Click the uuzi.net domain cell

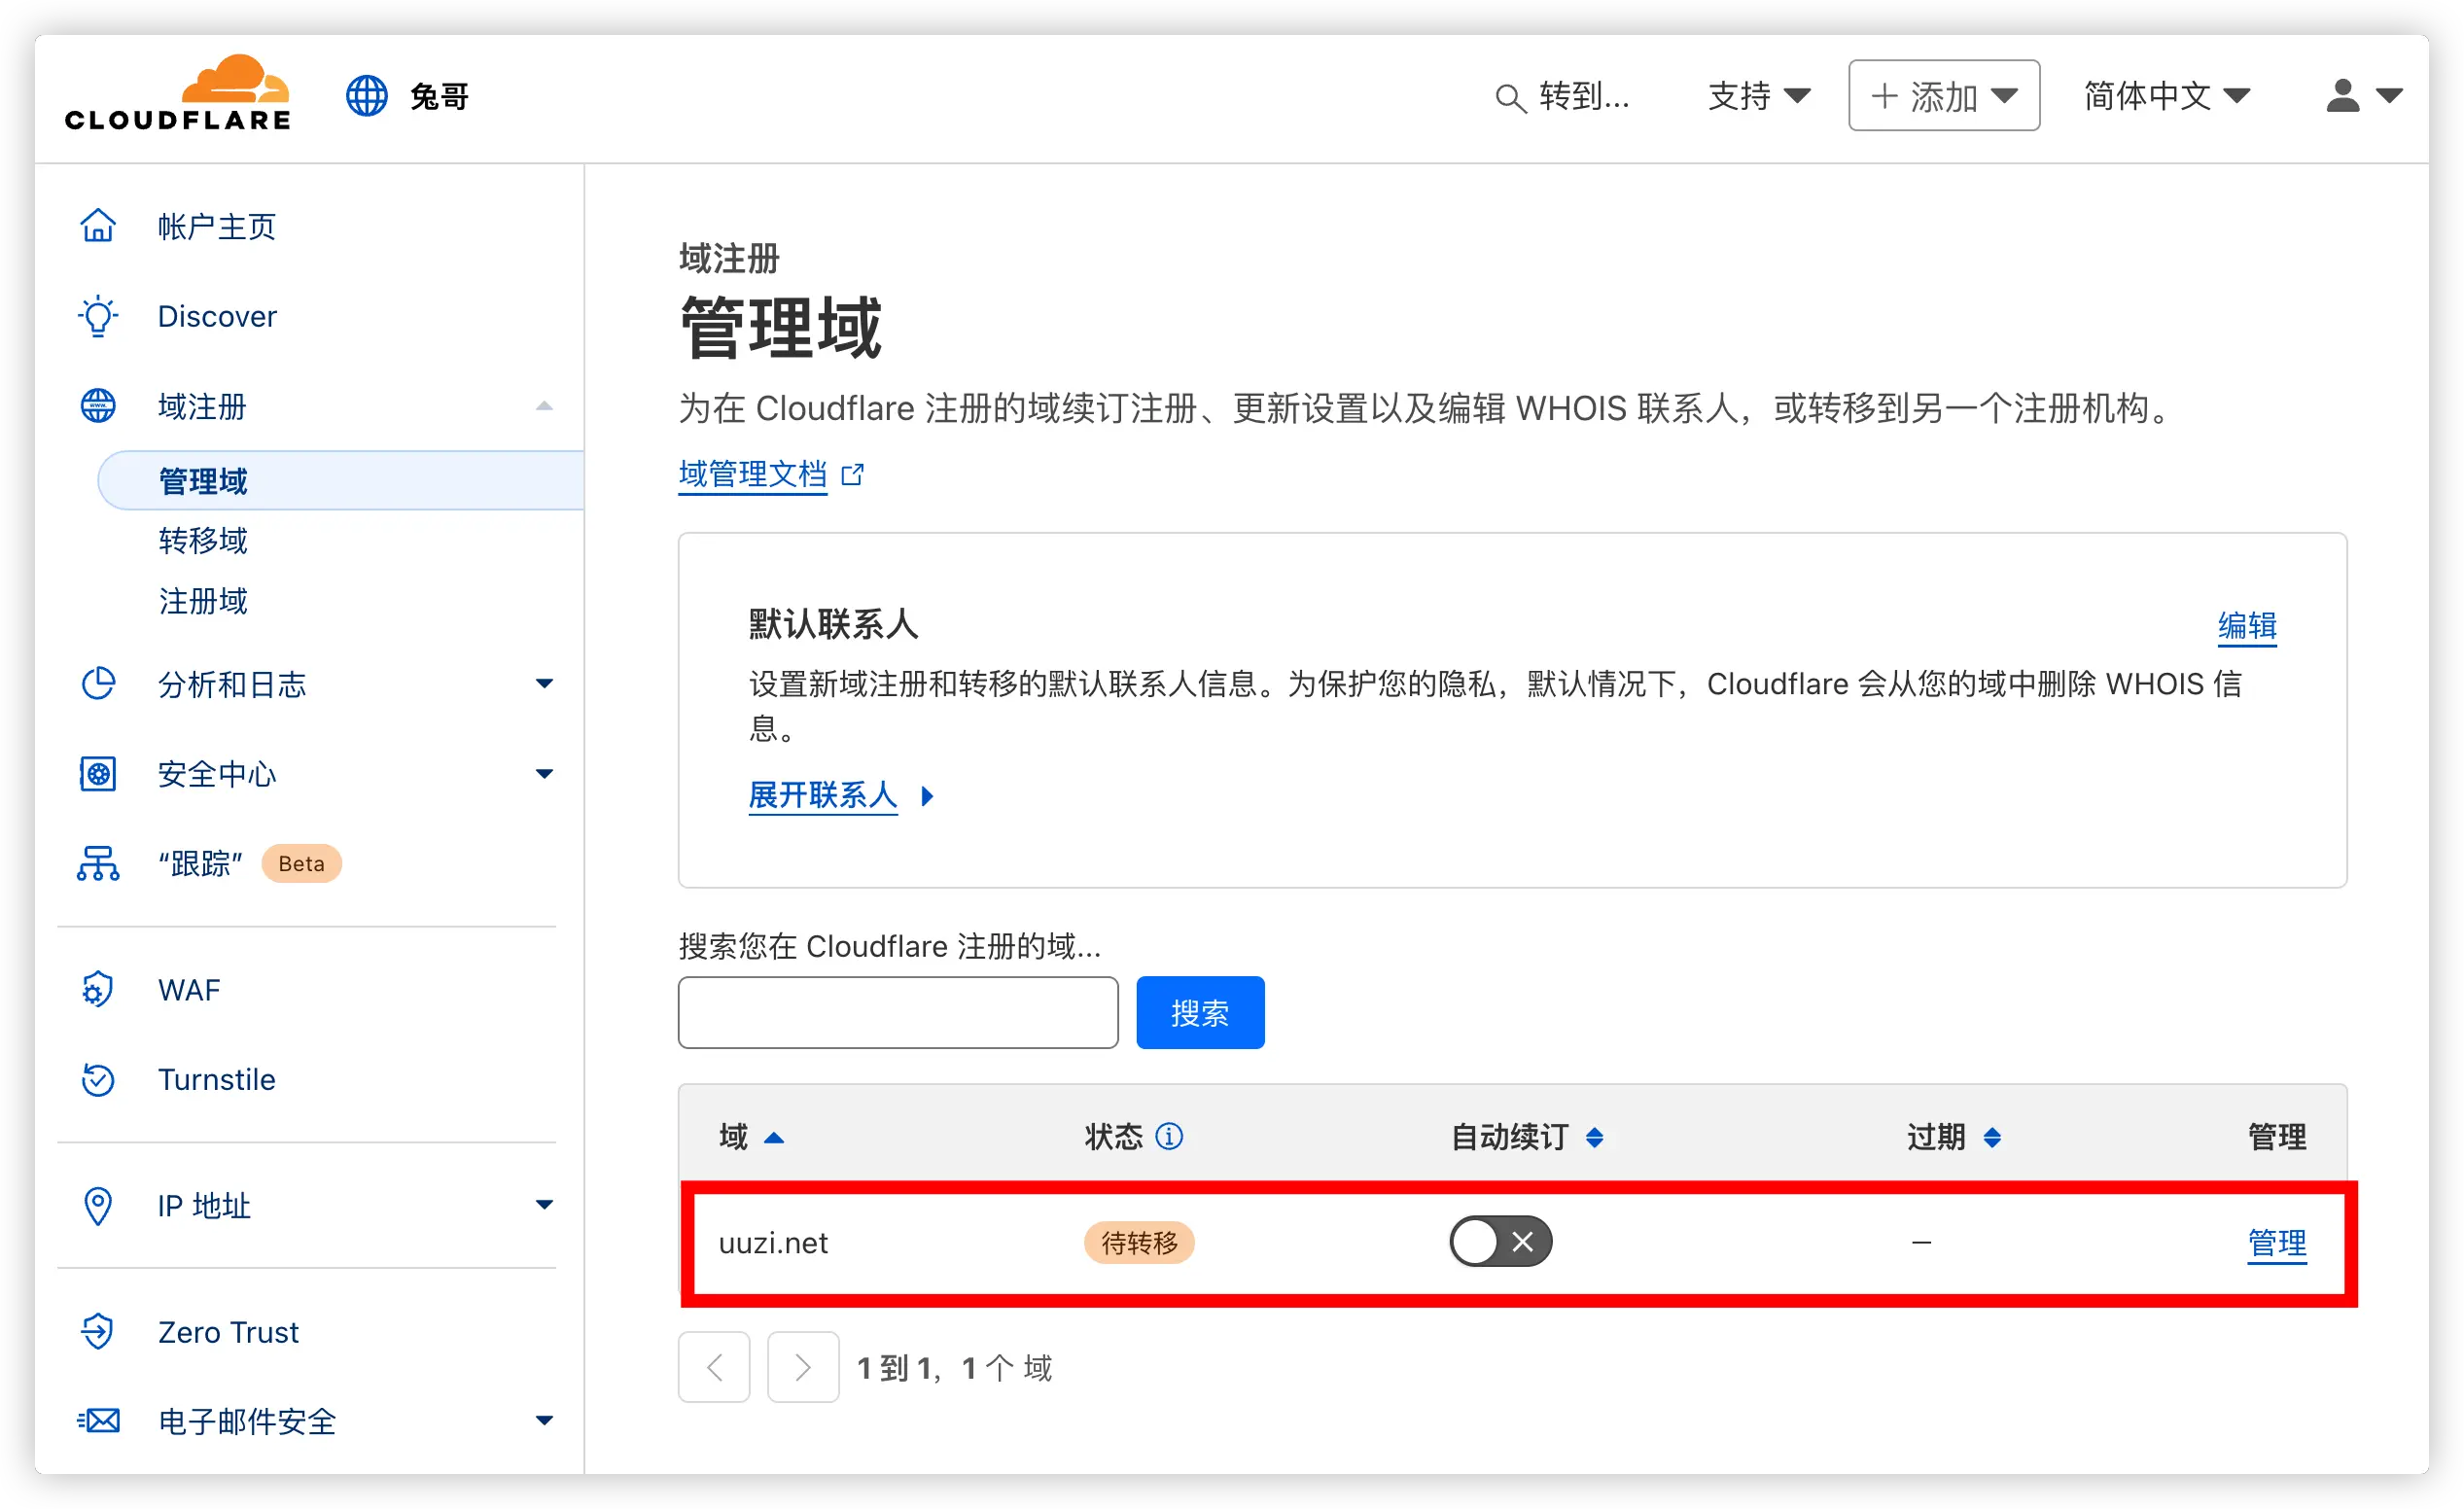click(773, 1243)
